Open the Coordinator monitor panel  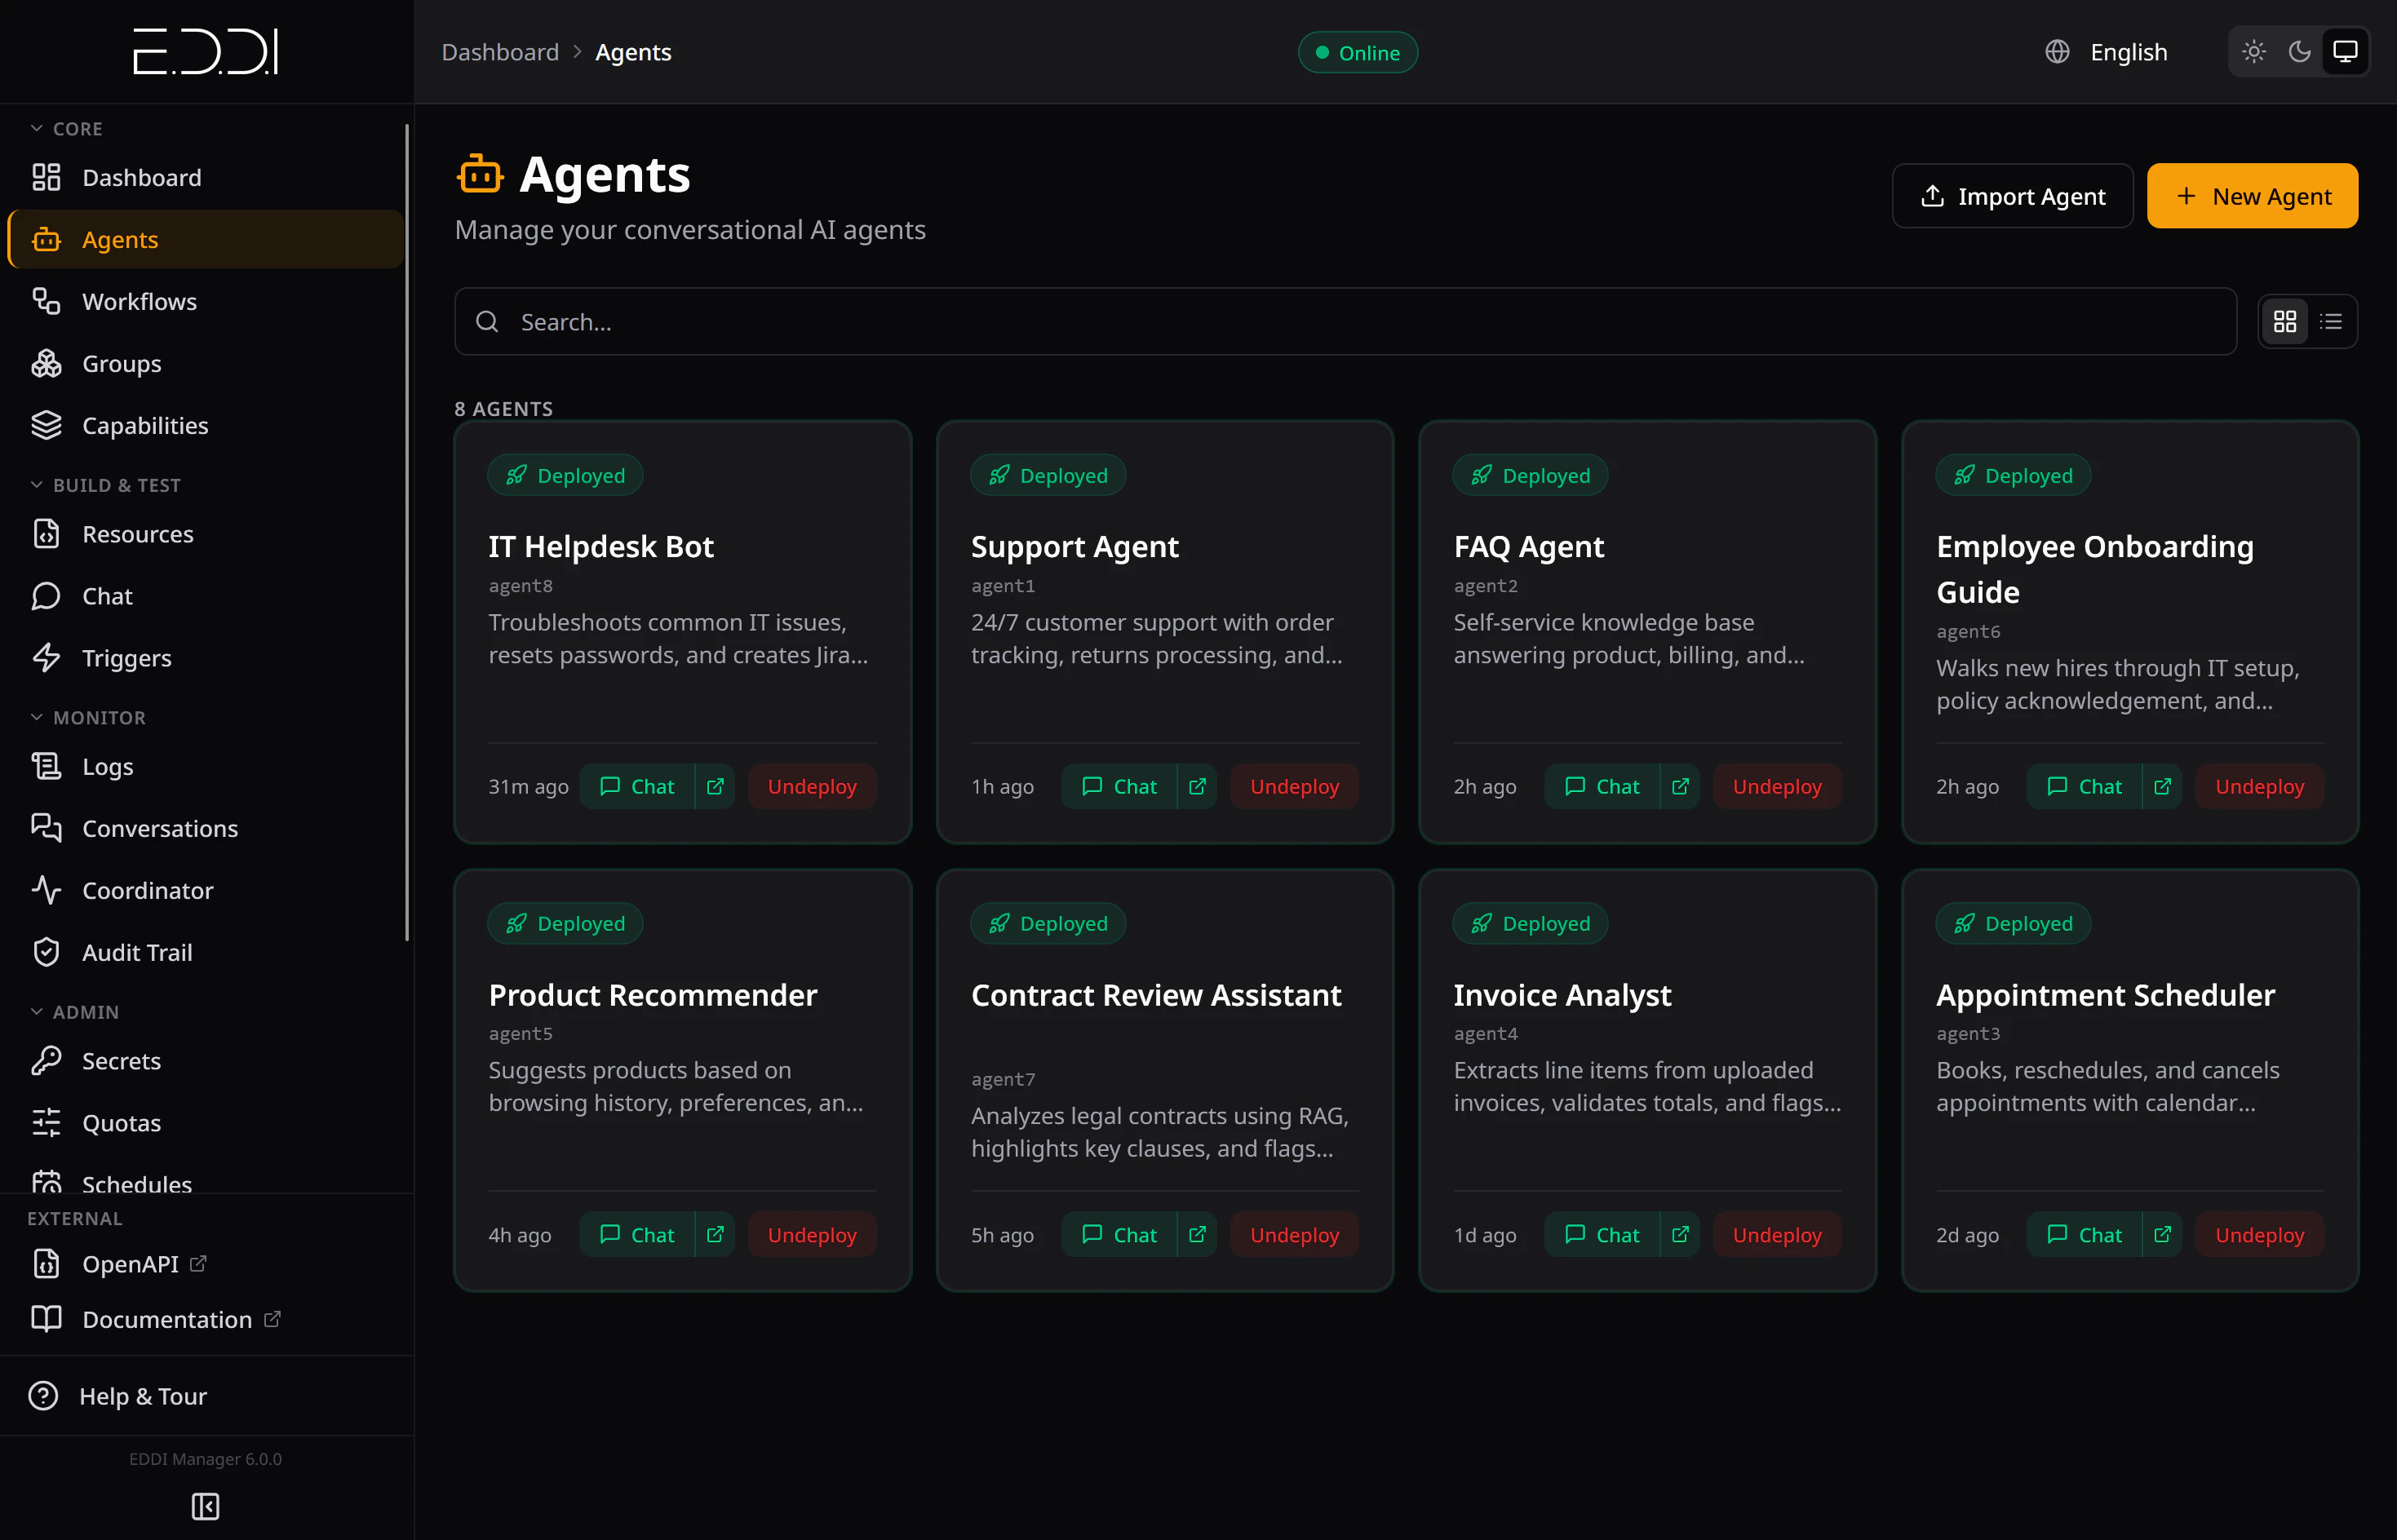146,890
